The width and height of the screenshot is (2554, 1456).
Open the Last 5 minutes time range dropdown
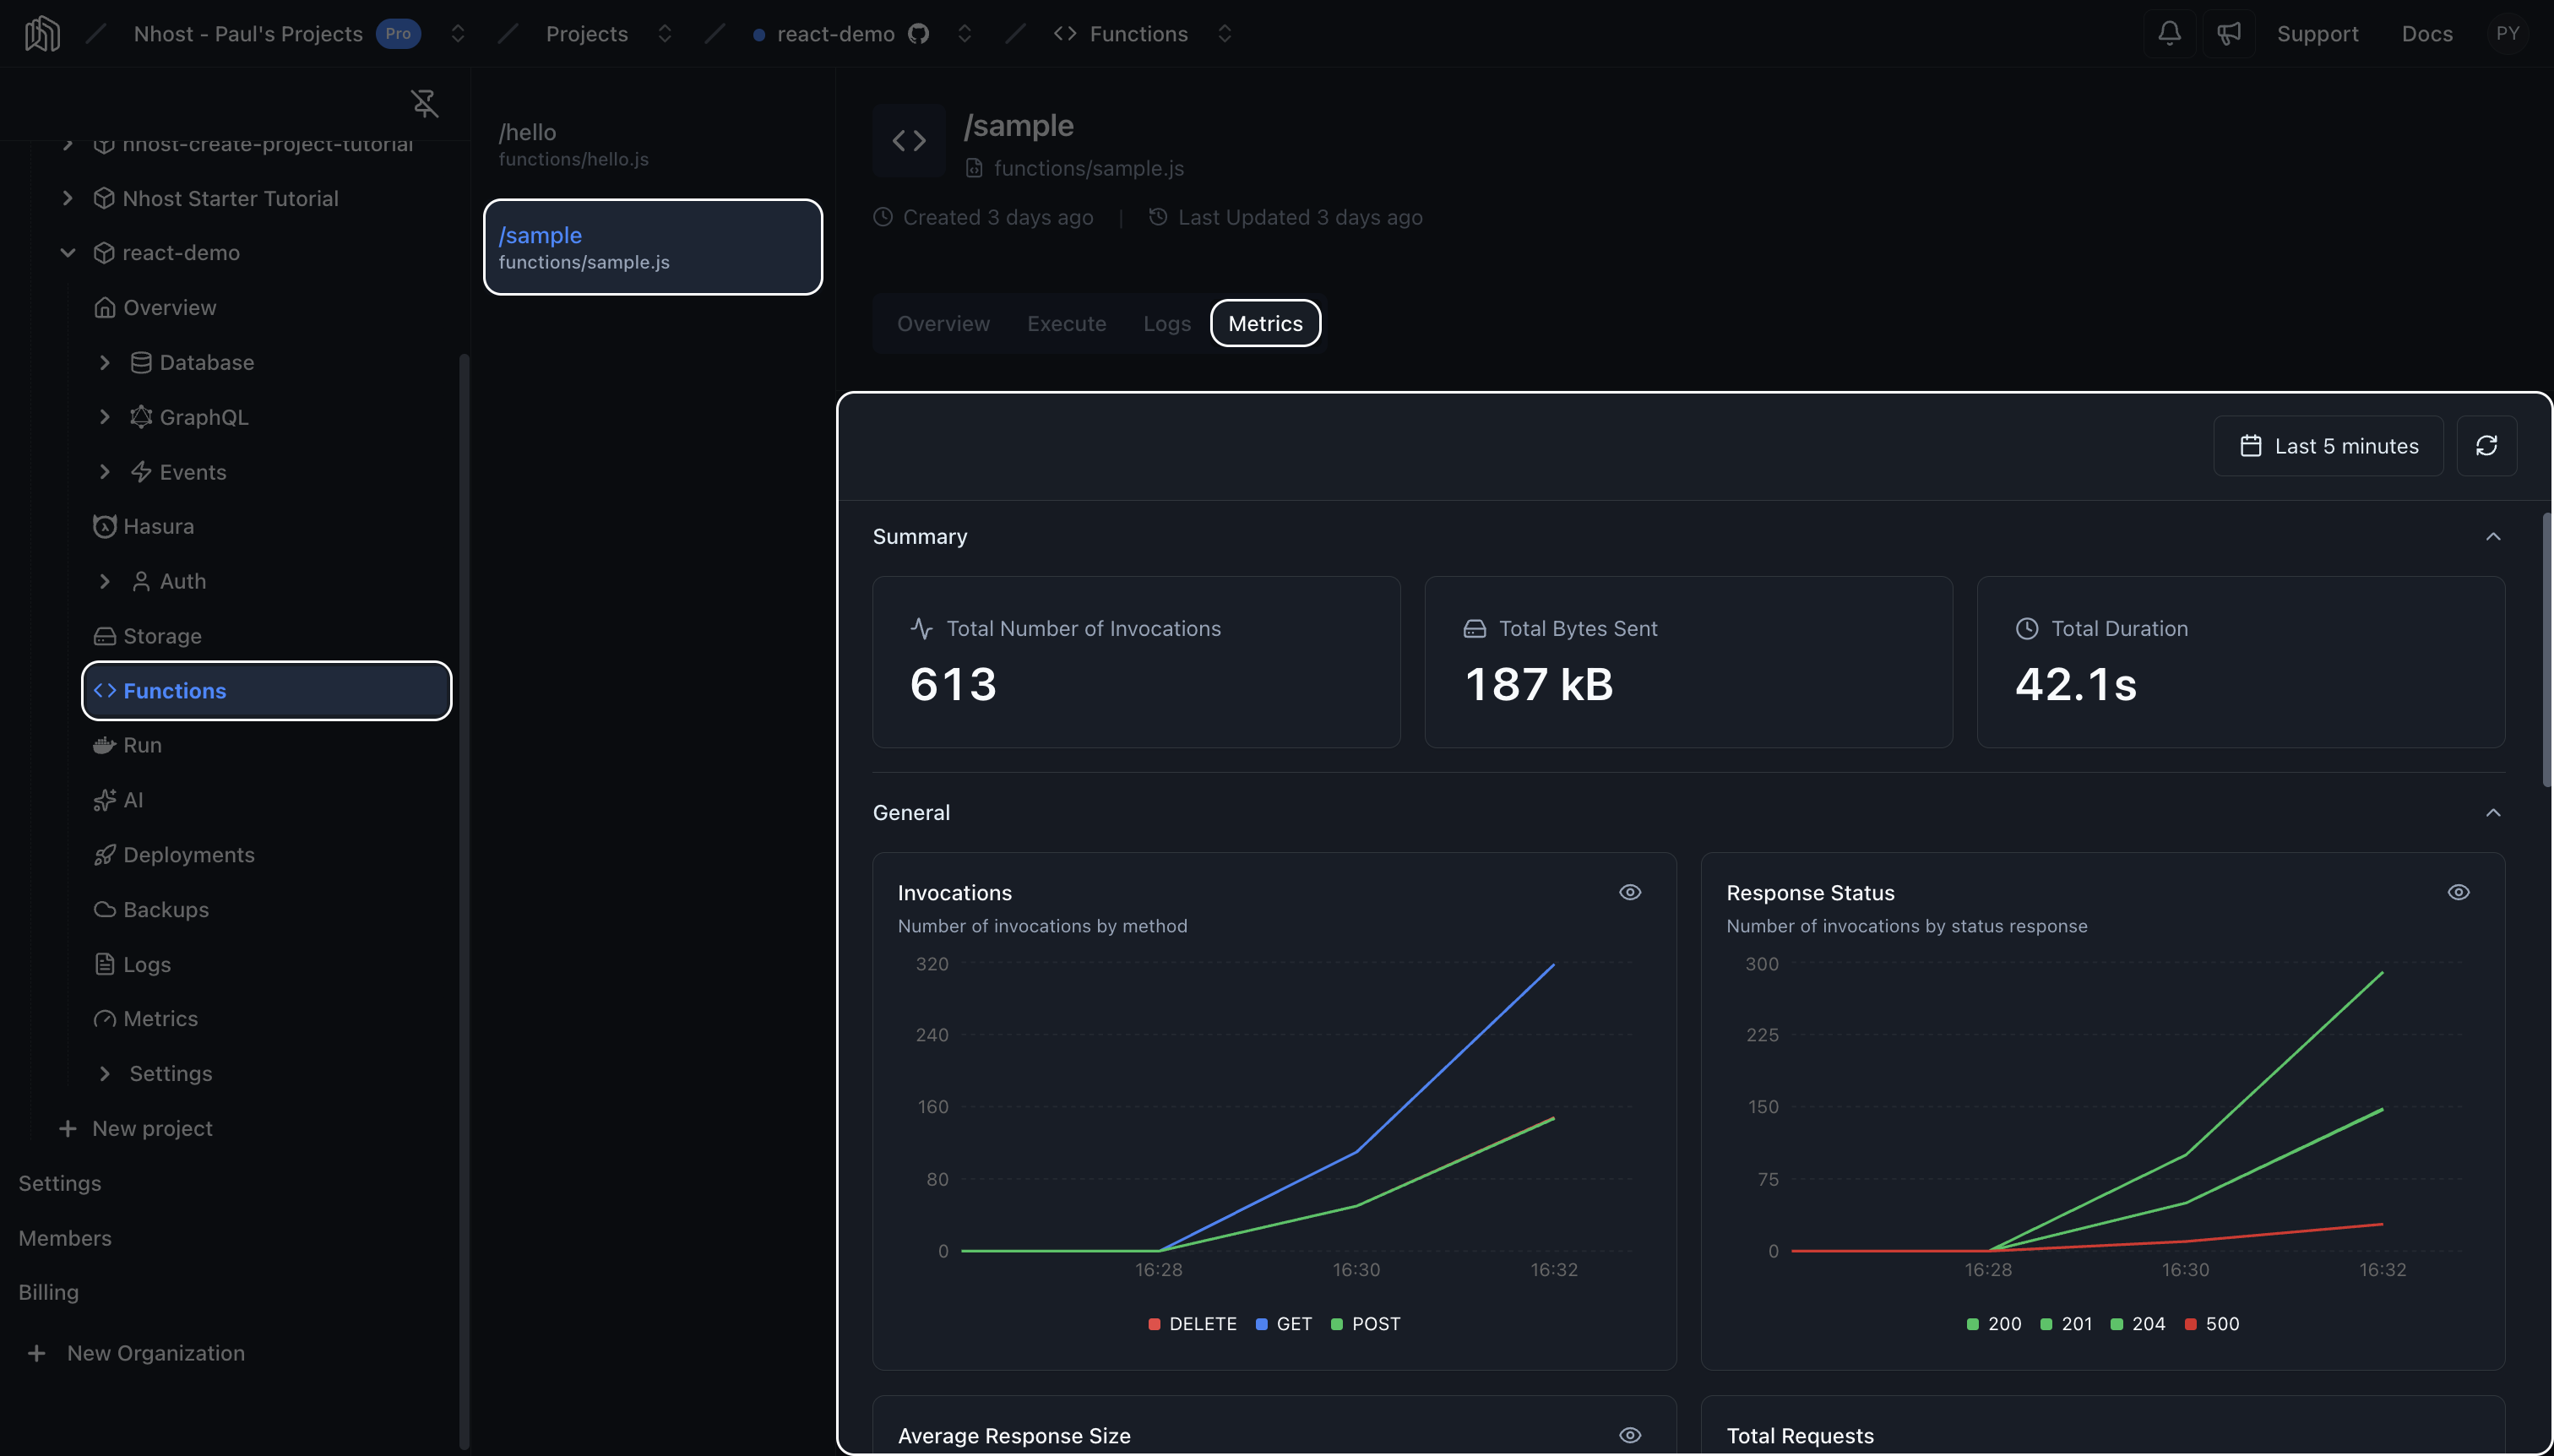[2328, 446]
